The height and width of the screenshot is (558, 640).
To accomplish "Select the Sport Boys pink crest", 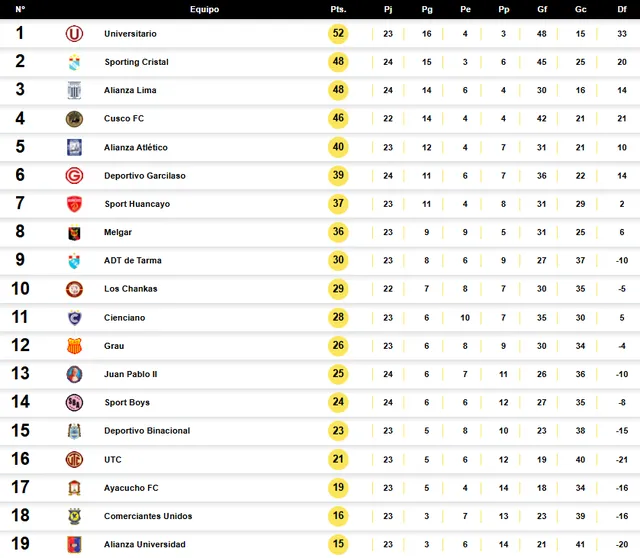I will pos(74,402).
